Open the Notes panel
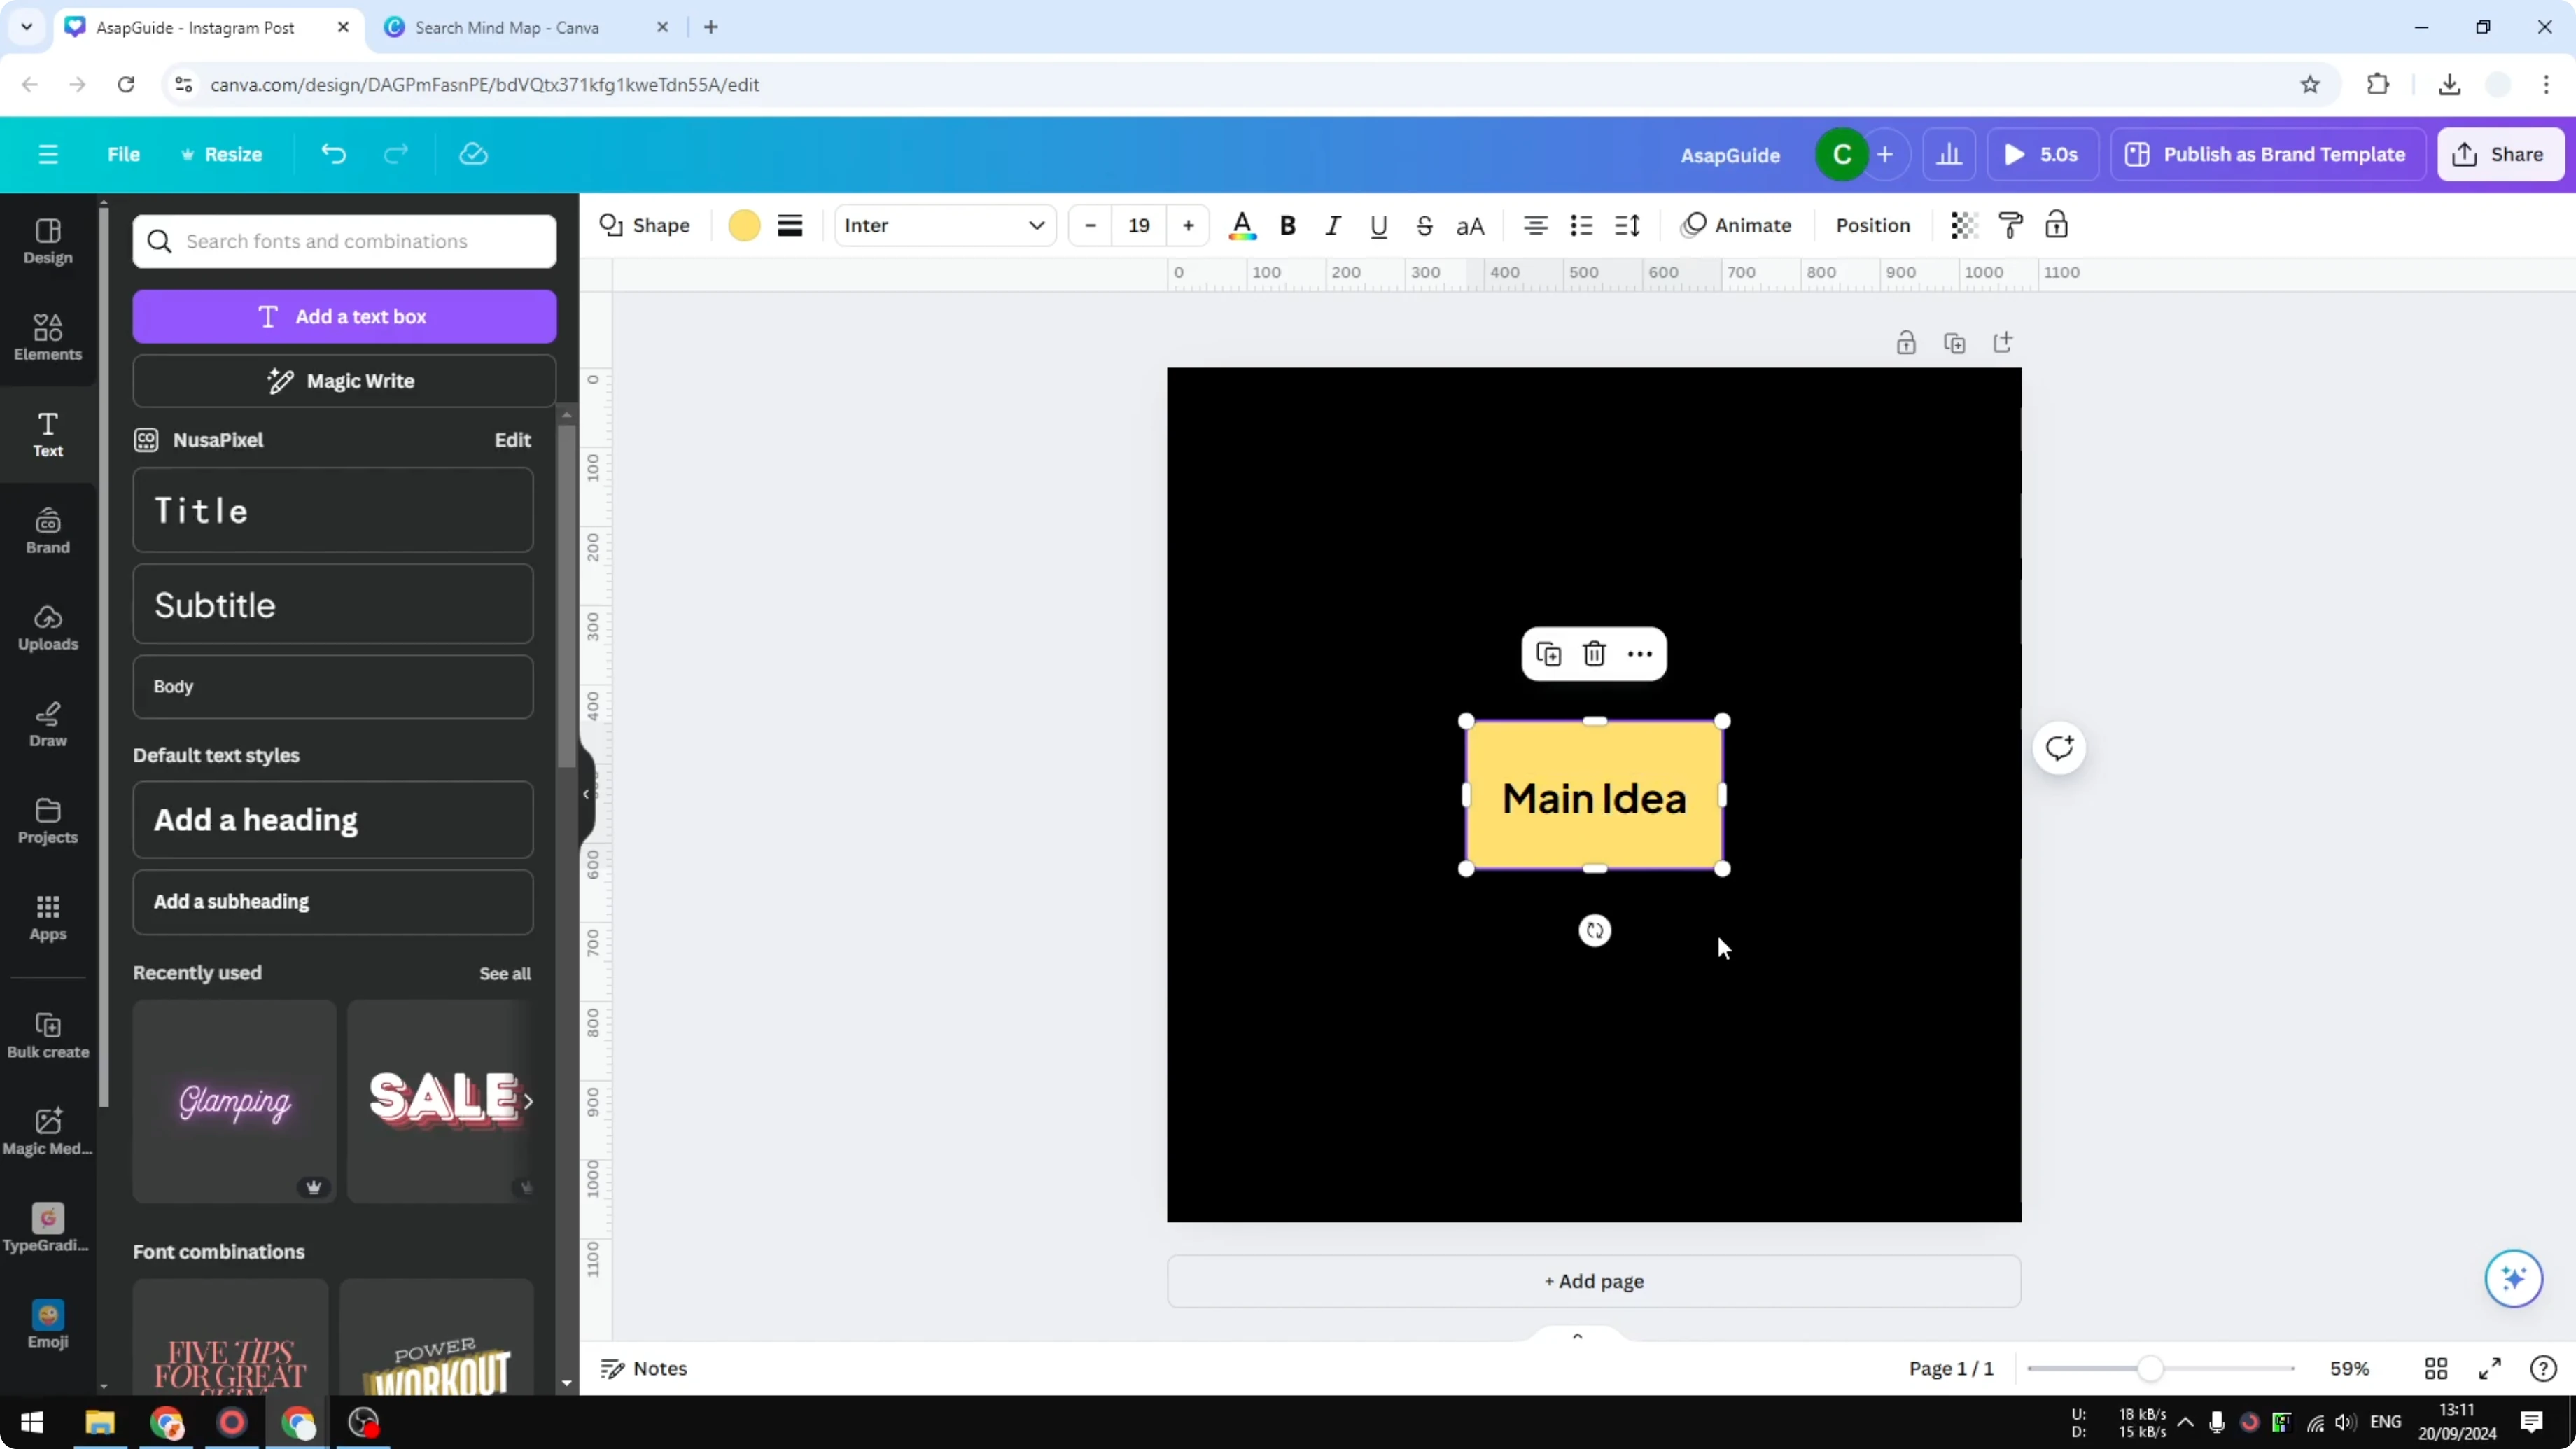The height and width of the screenshot is (1449, 2576). pyautogui.click(x=644, y=1368)
